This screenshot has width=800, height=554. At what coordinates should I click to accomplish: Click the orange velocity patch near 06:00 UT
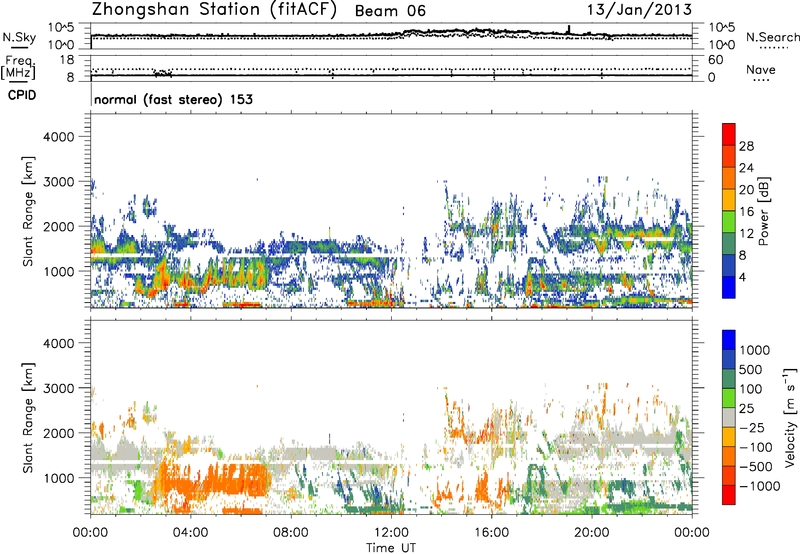[239, 480]
